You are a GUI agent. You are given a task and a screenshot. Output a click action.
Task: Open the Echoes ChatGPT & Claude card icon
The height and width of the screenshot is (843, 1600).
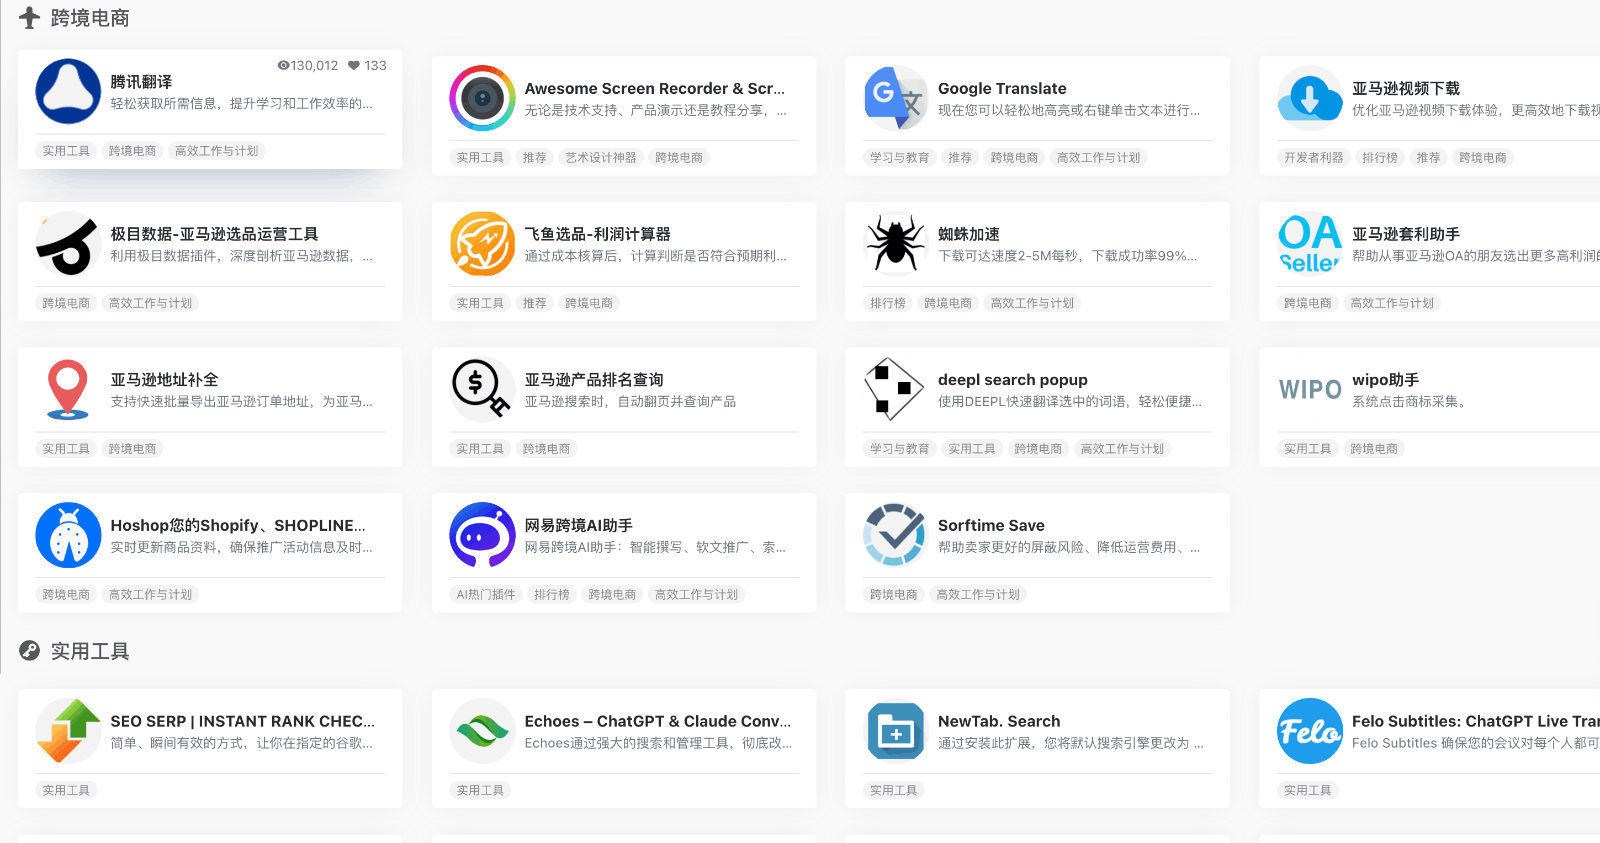[x=482, y=731]
